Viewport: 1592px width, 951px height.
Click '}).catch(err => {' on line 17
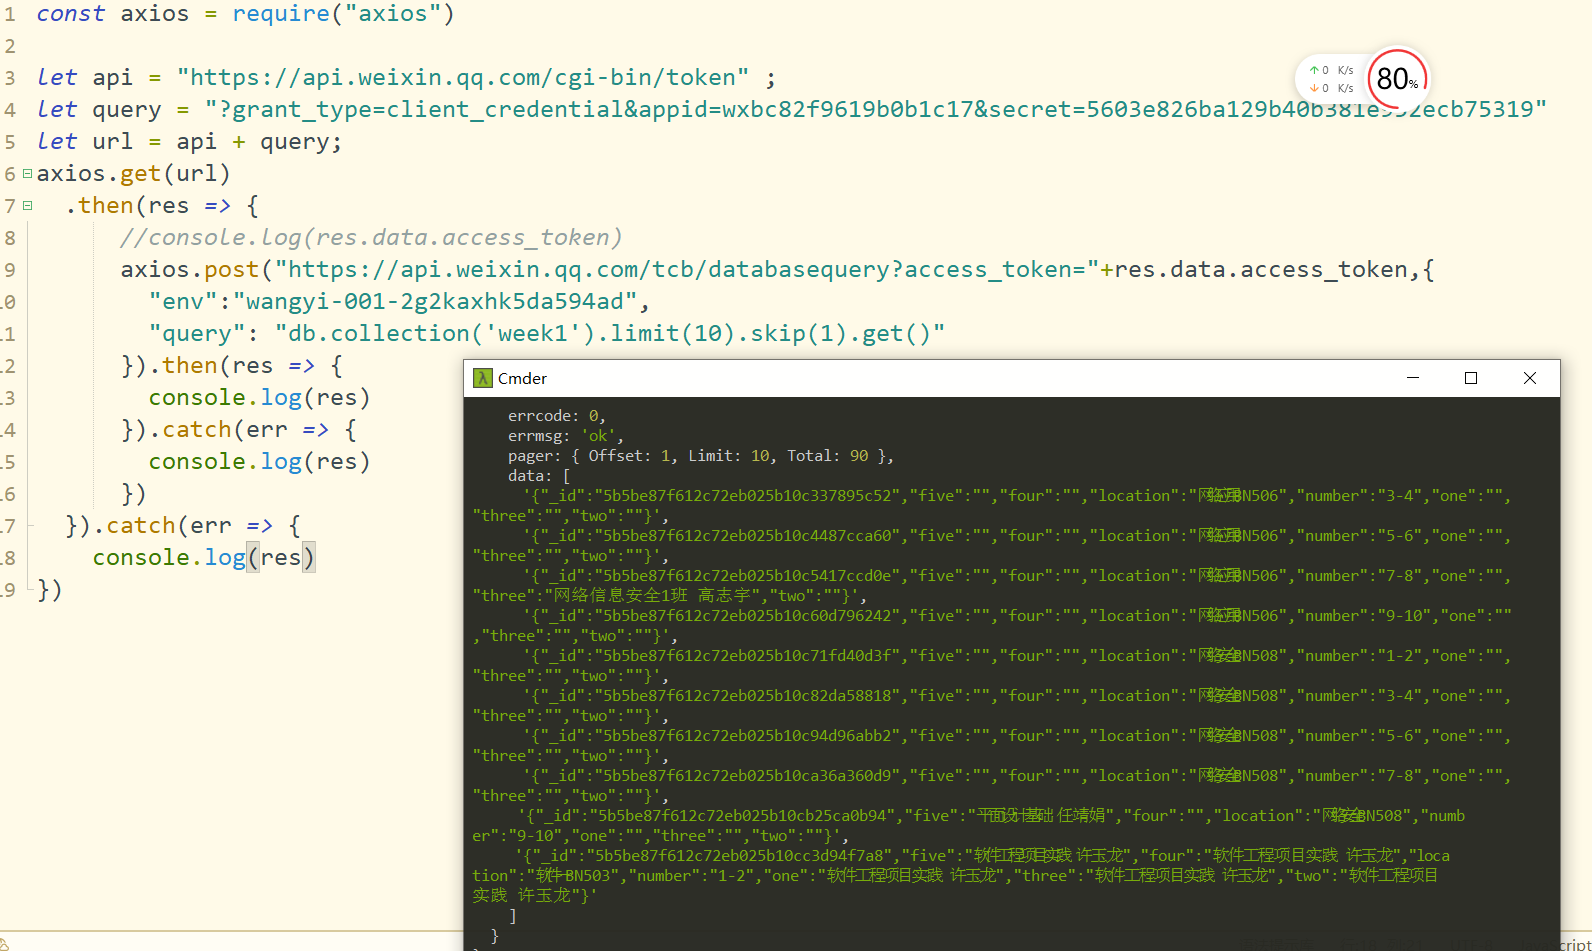pyautogui.click(x=183, y=526)
